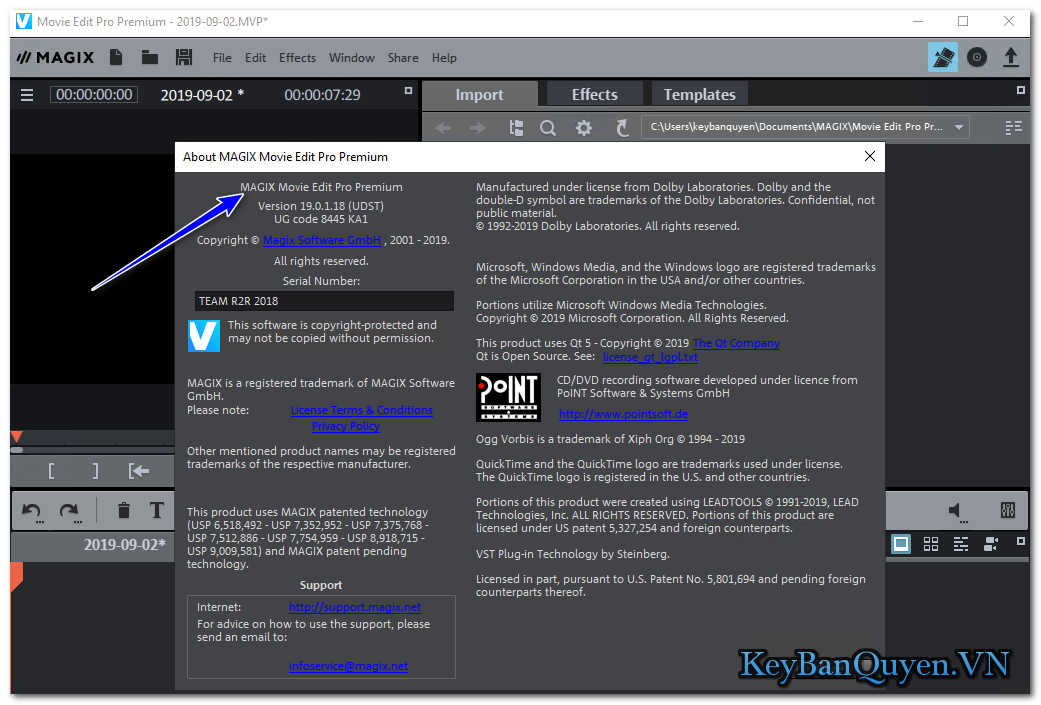Jump to range start button
The image size is (1041, 705).
[x=139, y=471]
